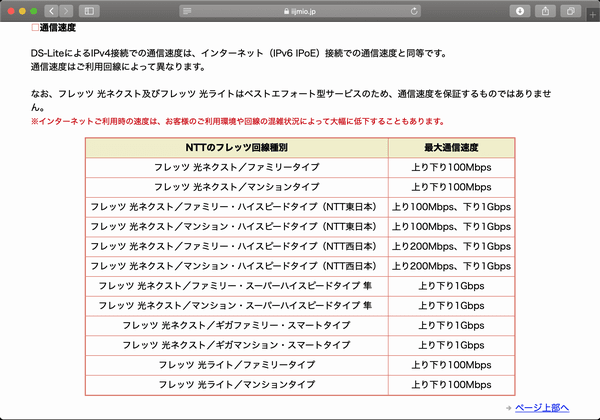Screen dimensions: 600x420
Task: Follow the ページ上部へ link
Action: coord(542,408)
